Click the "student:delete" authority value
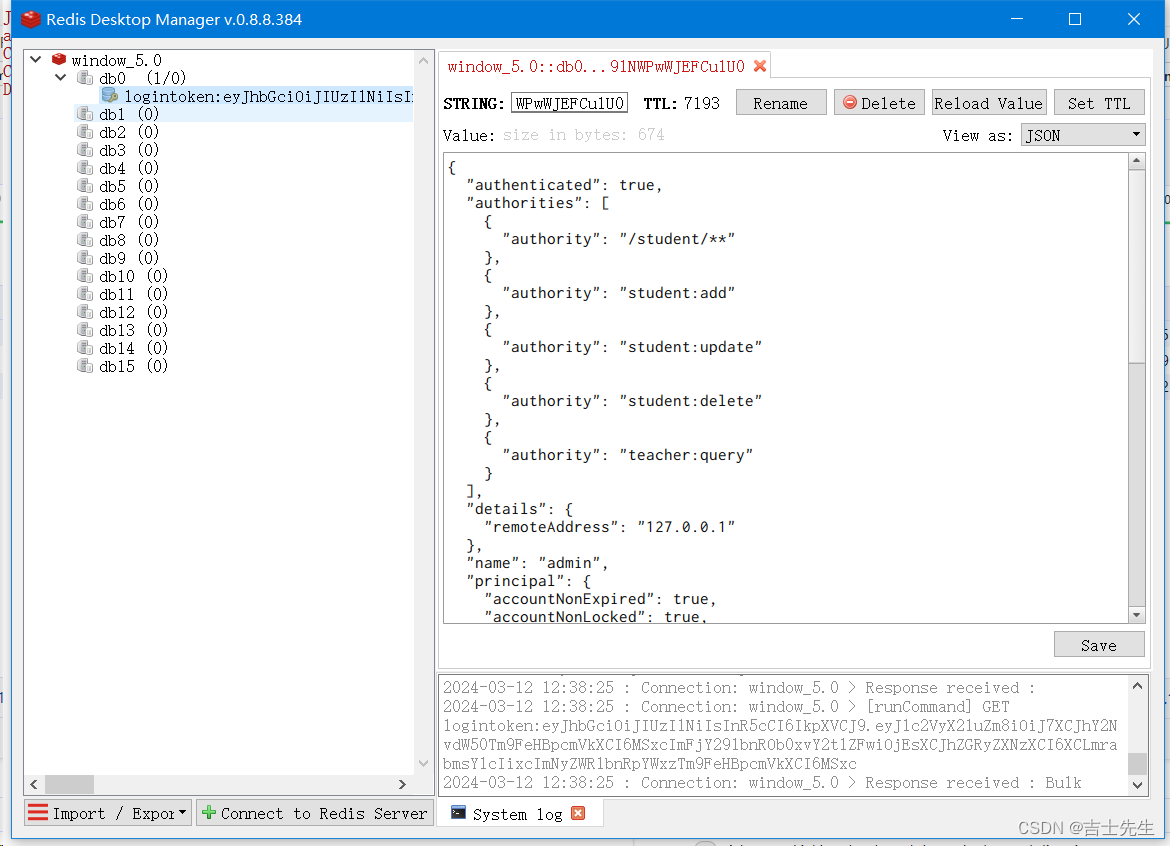Viewport: 1170px width, 846px height. (x=690, y=401)
